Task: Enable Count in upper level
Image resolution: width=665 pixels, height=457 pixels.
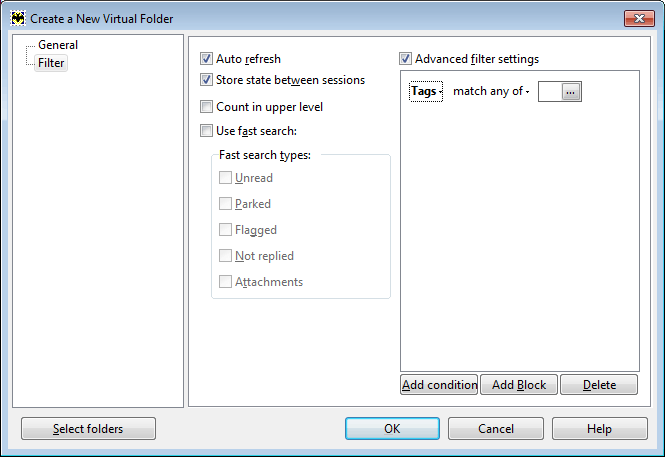Action: [x=206, y=106]
